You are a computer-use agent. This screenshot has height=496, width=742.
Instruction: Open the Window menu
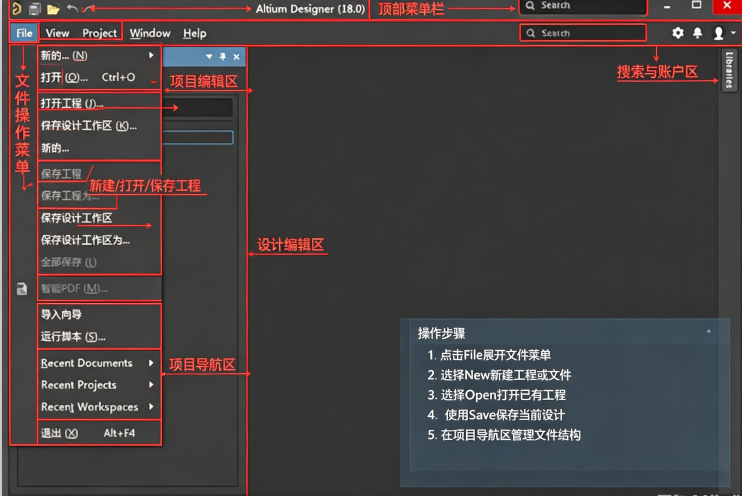tap(150, 33)
